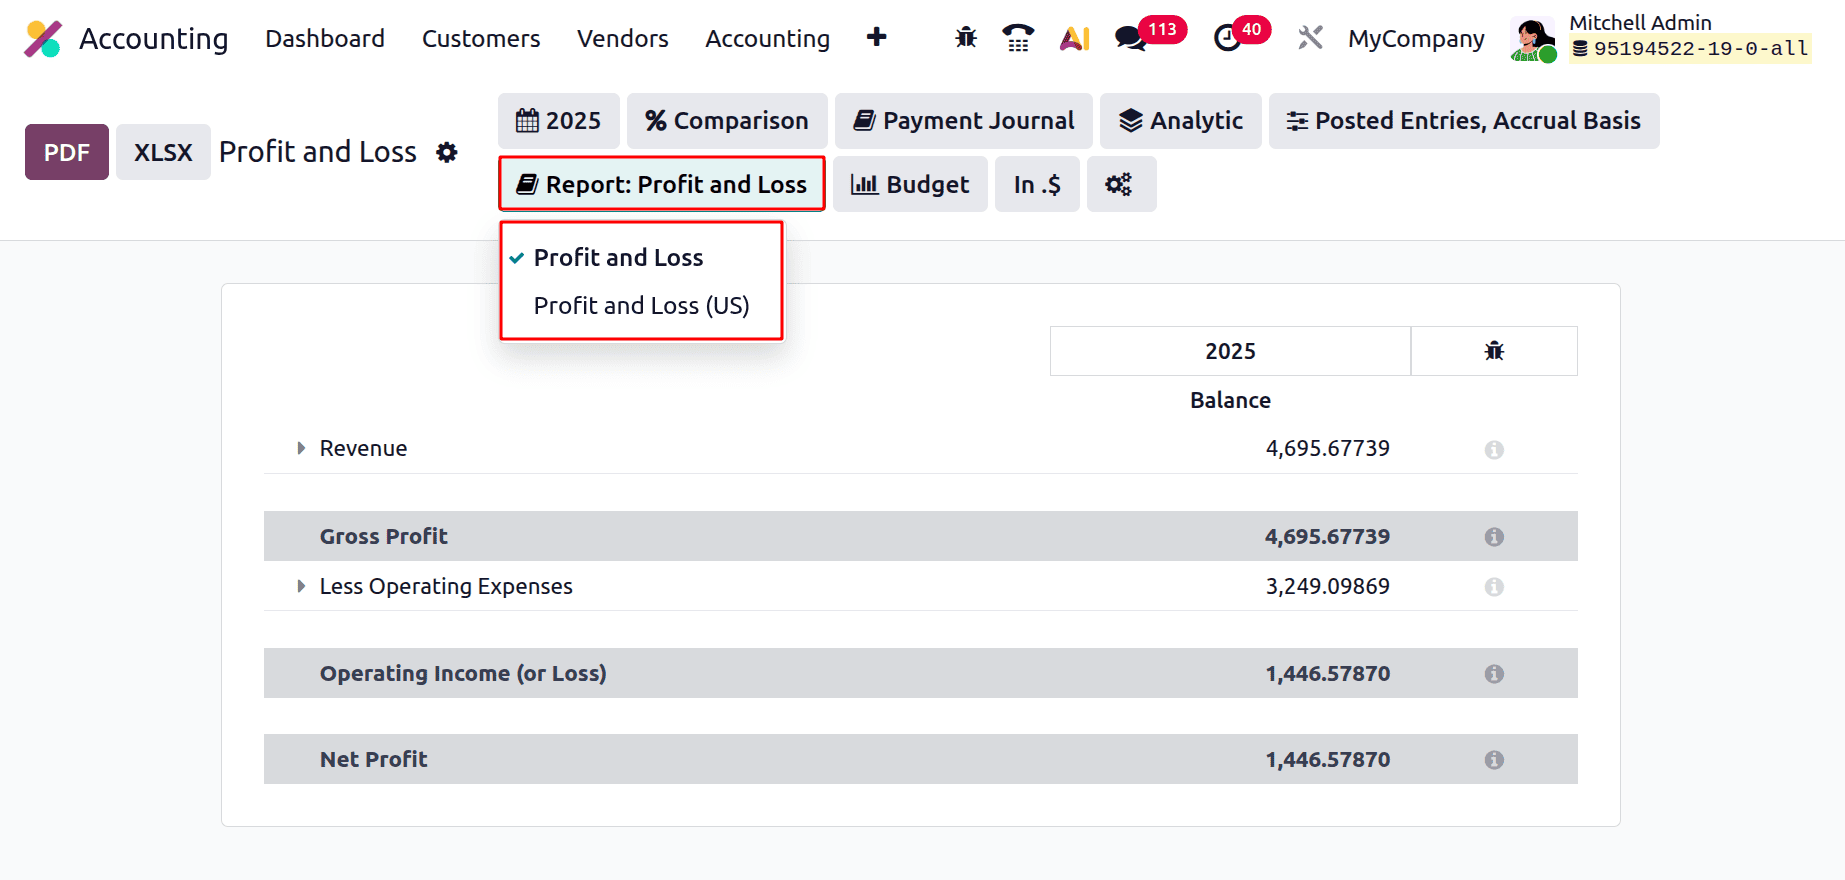Click the MyCompany company switcher
The image size is (1845, 880).
pos(1416,38)
